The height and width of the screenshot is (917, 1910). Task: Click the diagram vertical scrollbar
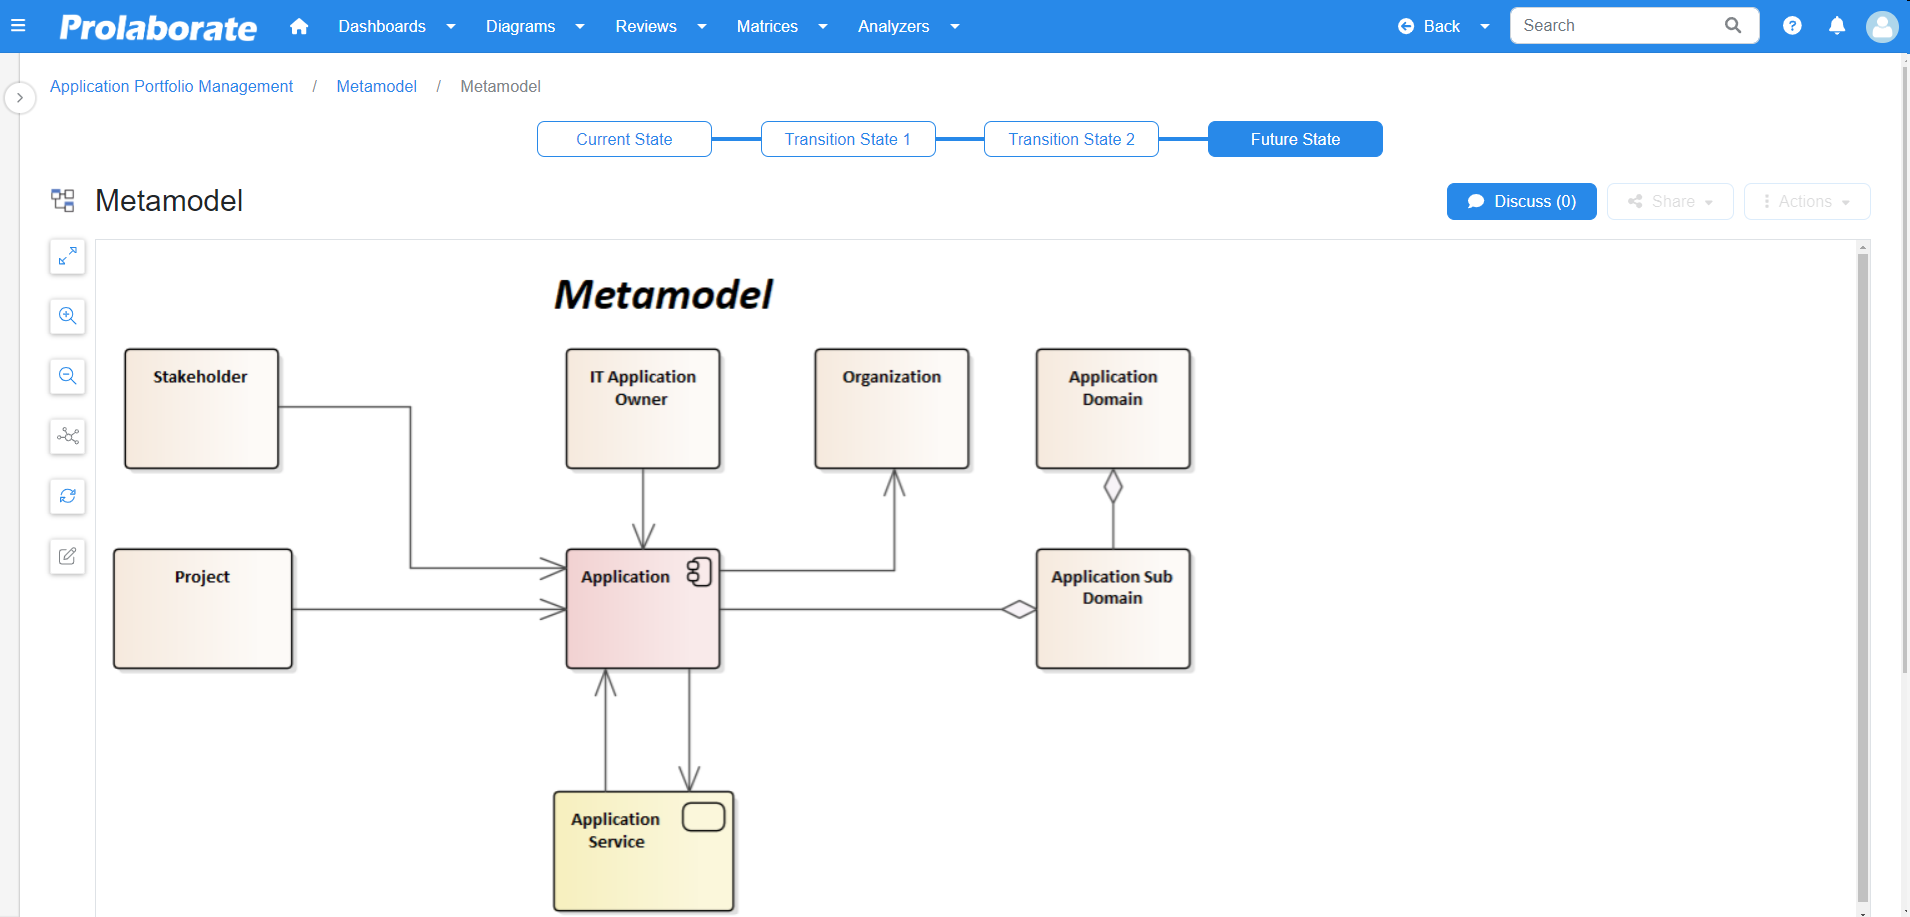[x=1863, y=577]
